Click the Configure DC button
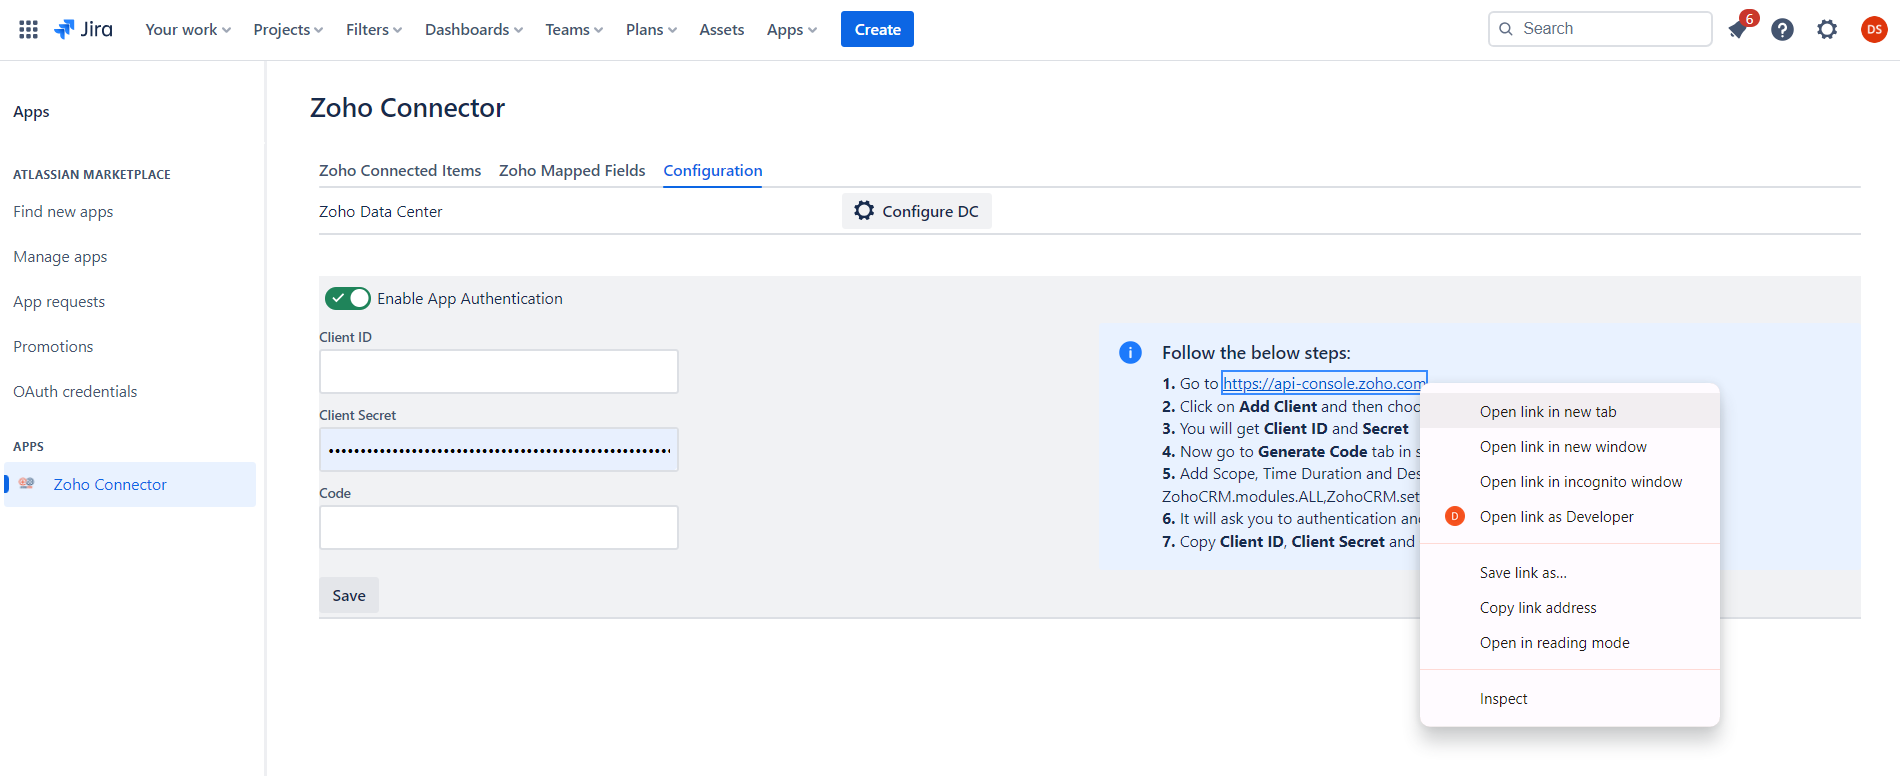The width and height of the screenshot is (1900, 776). (x=917, y=211)
